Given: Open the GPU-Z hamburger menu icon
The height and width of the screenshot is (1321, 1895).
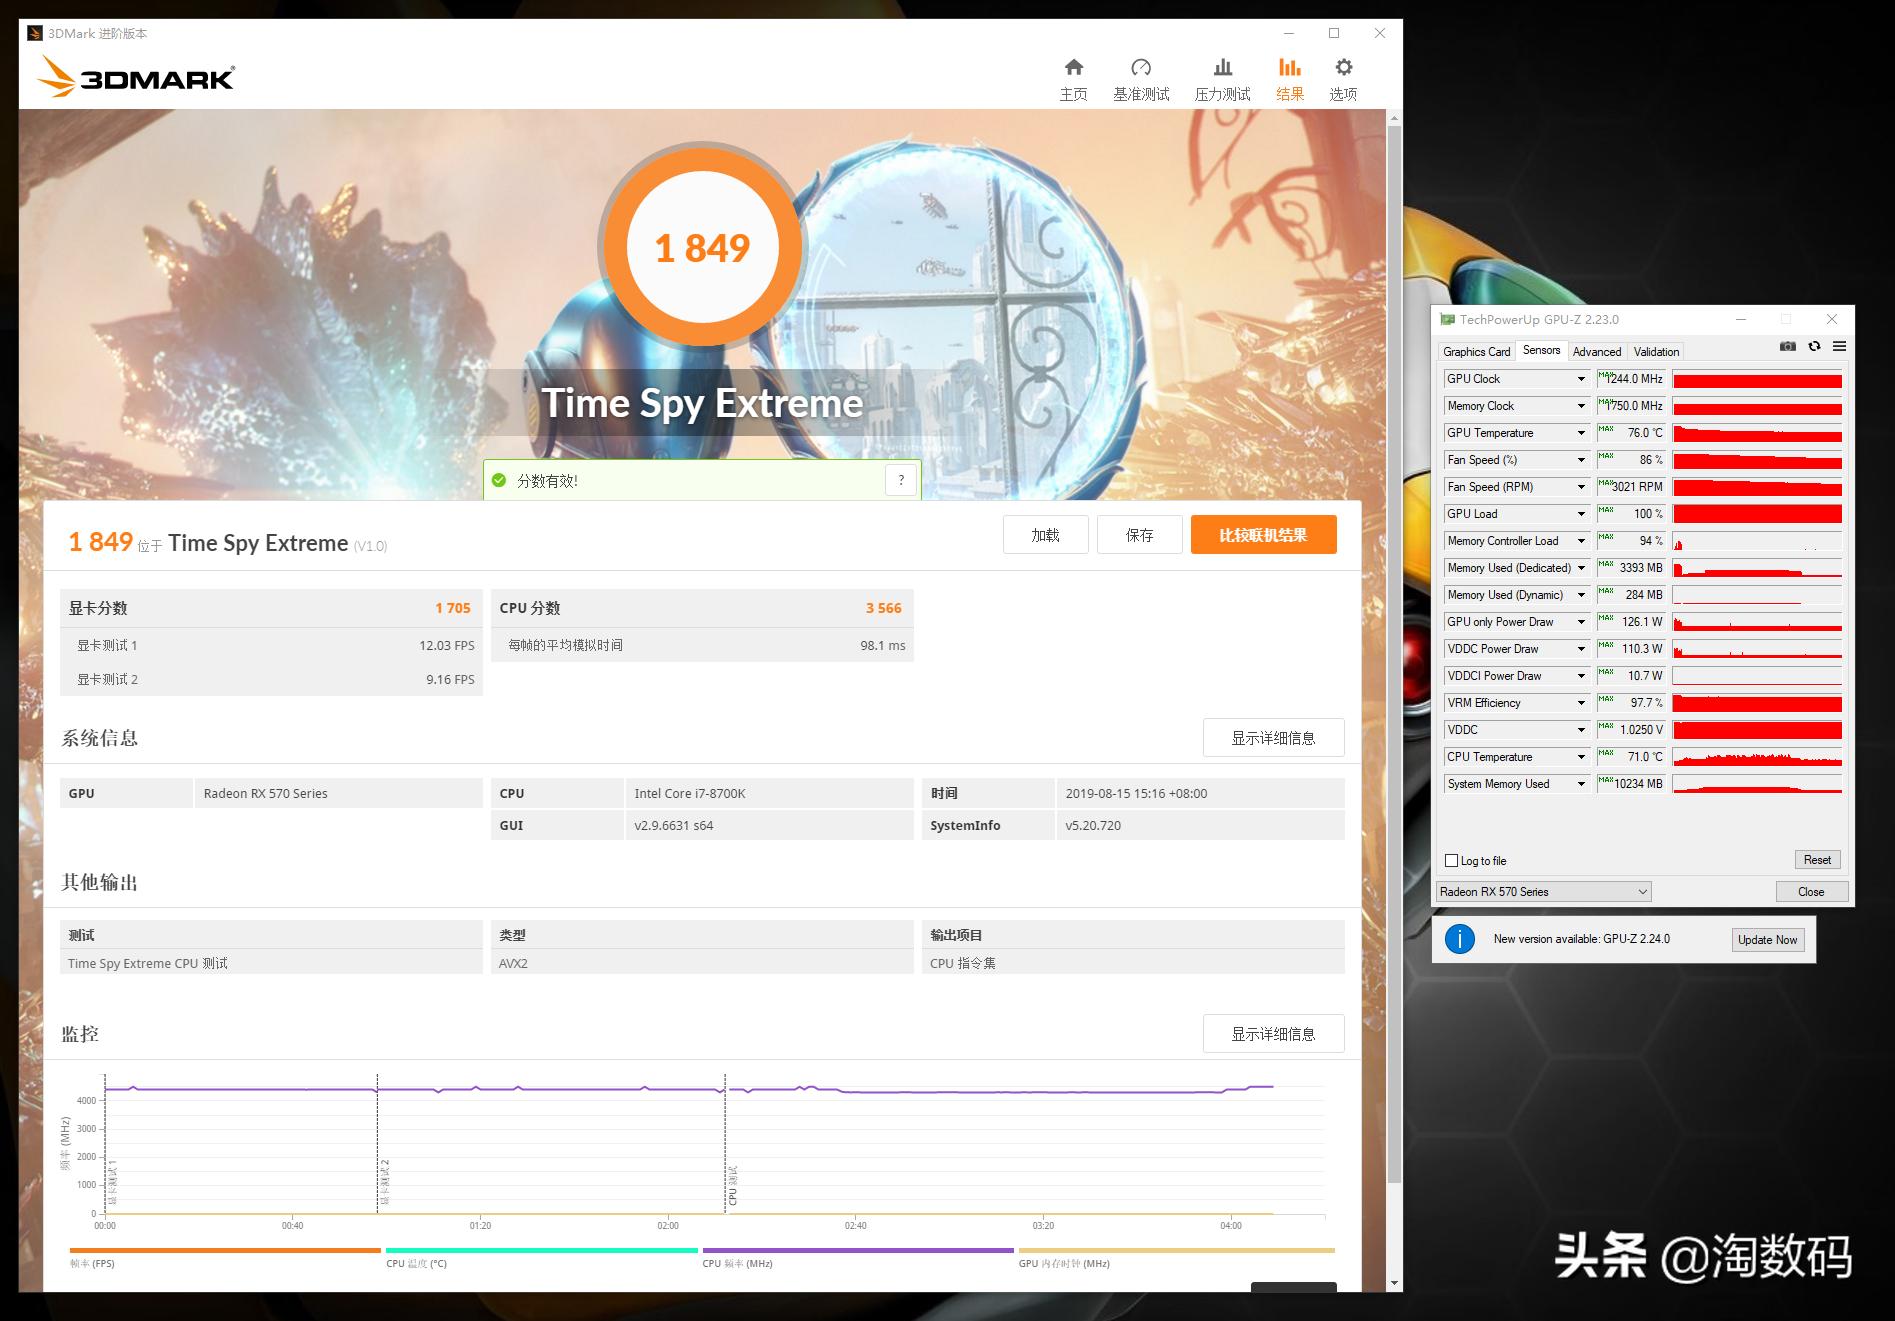Looking at the screenshot, I should pyautogui.click(x=1840, y=347).
